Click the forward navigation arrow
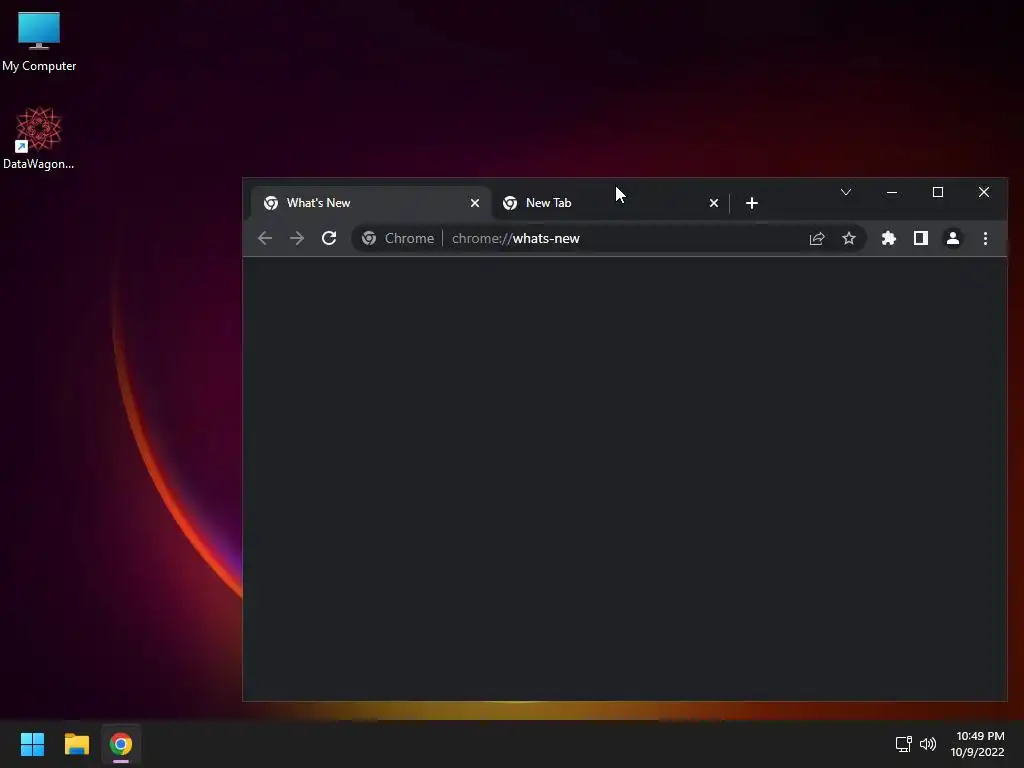Viewport: 1024px width, 768px height. tap(296, 238)
